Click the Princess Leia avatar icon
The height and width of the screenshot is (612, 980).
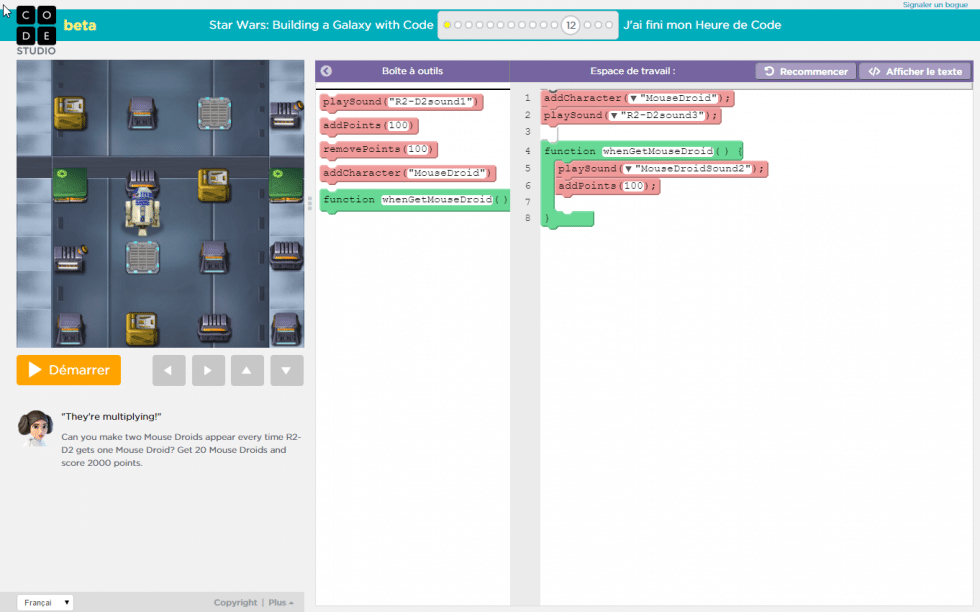coord(35,428)
